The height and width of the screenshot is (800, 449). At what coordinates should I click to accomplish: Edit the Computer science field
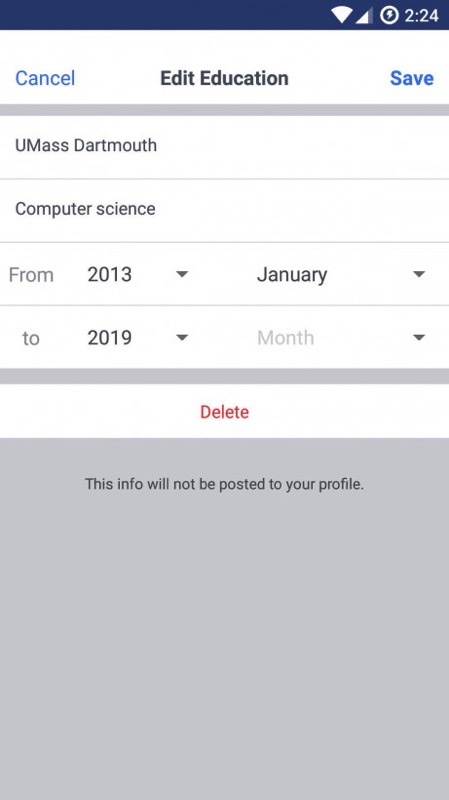pos(224,209)
